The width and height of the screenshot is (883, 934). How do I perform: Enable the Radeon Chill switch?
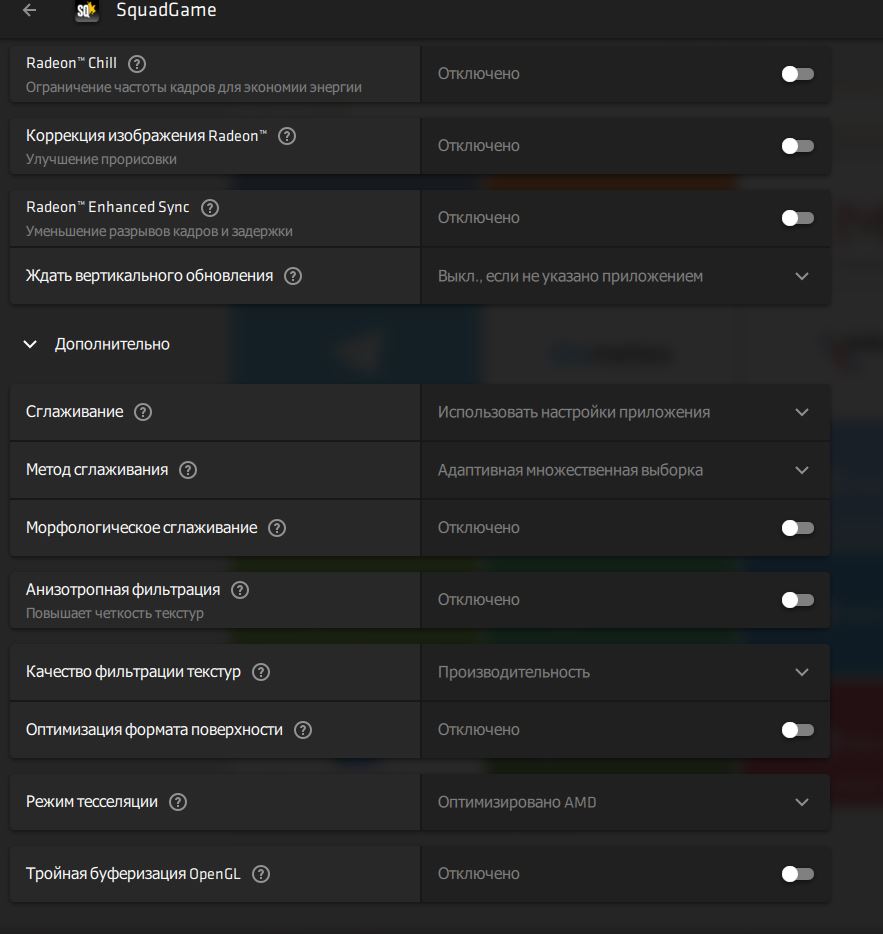point(797,74)
